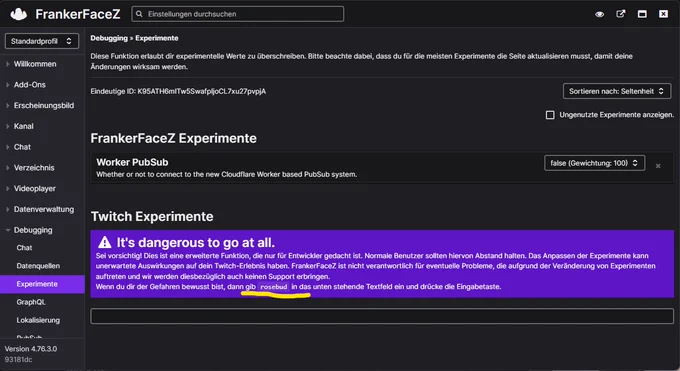The height and width of the screenshot is (371, 680).
Task: Enable Ungenutzte Experimente anzeigen checkbox
Action: pyautogui.click(x=550, y=115)
